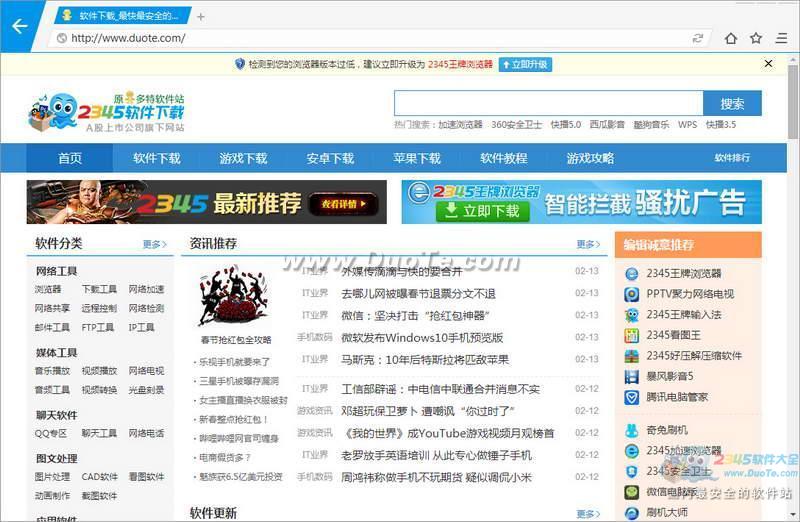Click the 搜索 search button

point(732,104)
